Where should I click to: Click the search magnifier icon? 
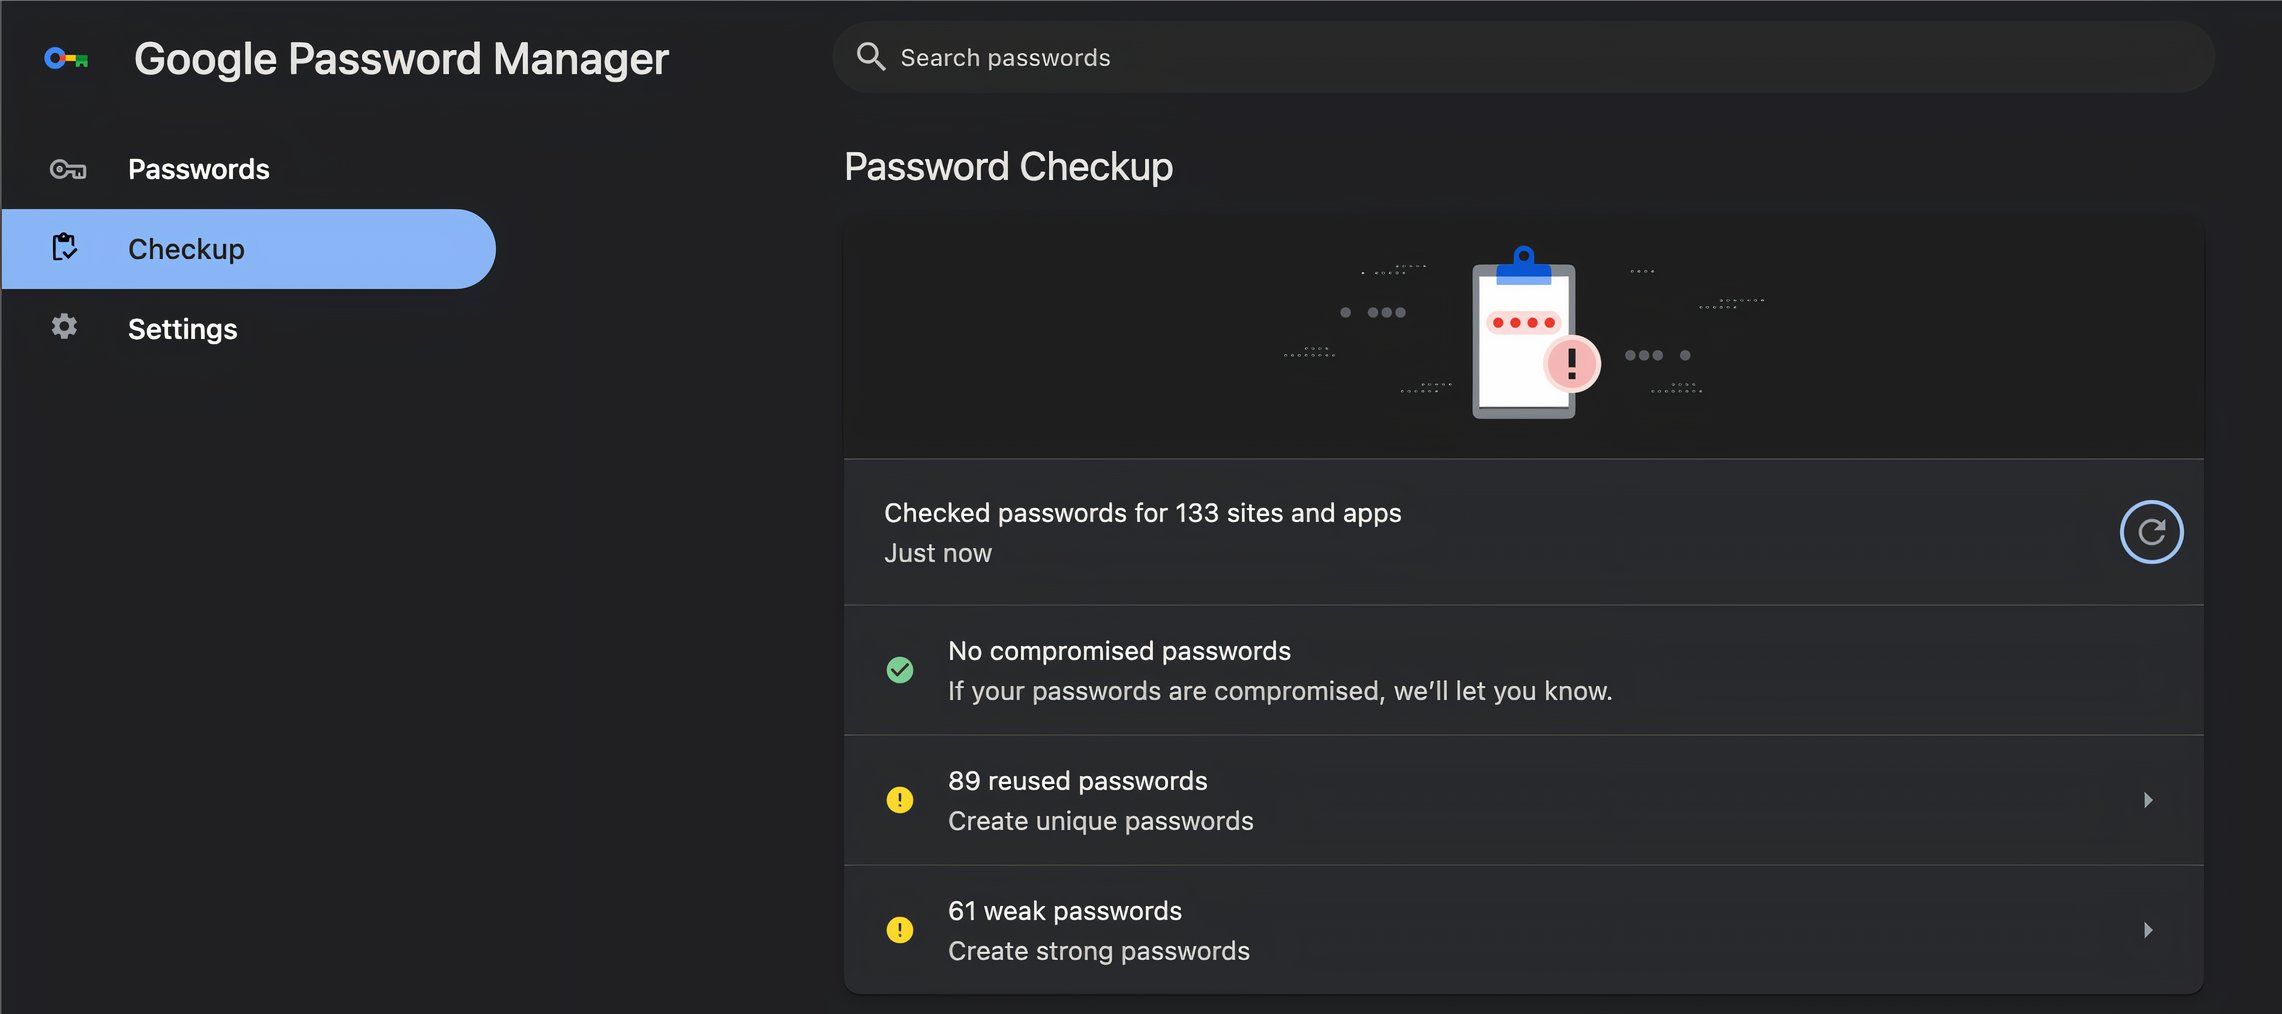click(870, 57)
